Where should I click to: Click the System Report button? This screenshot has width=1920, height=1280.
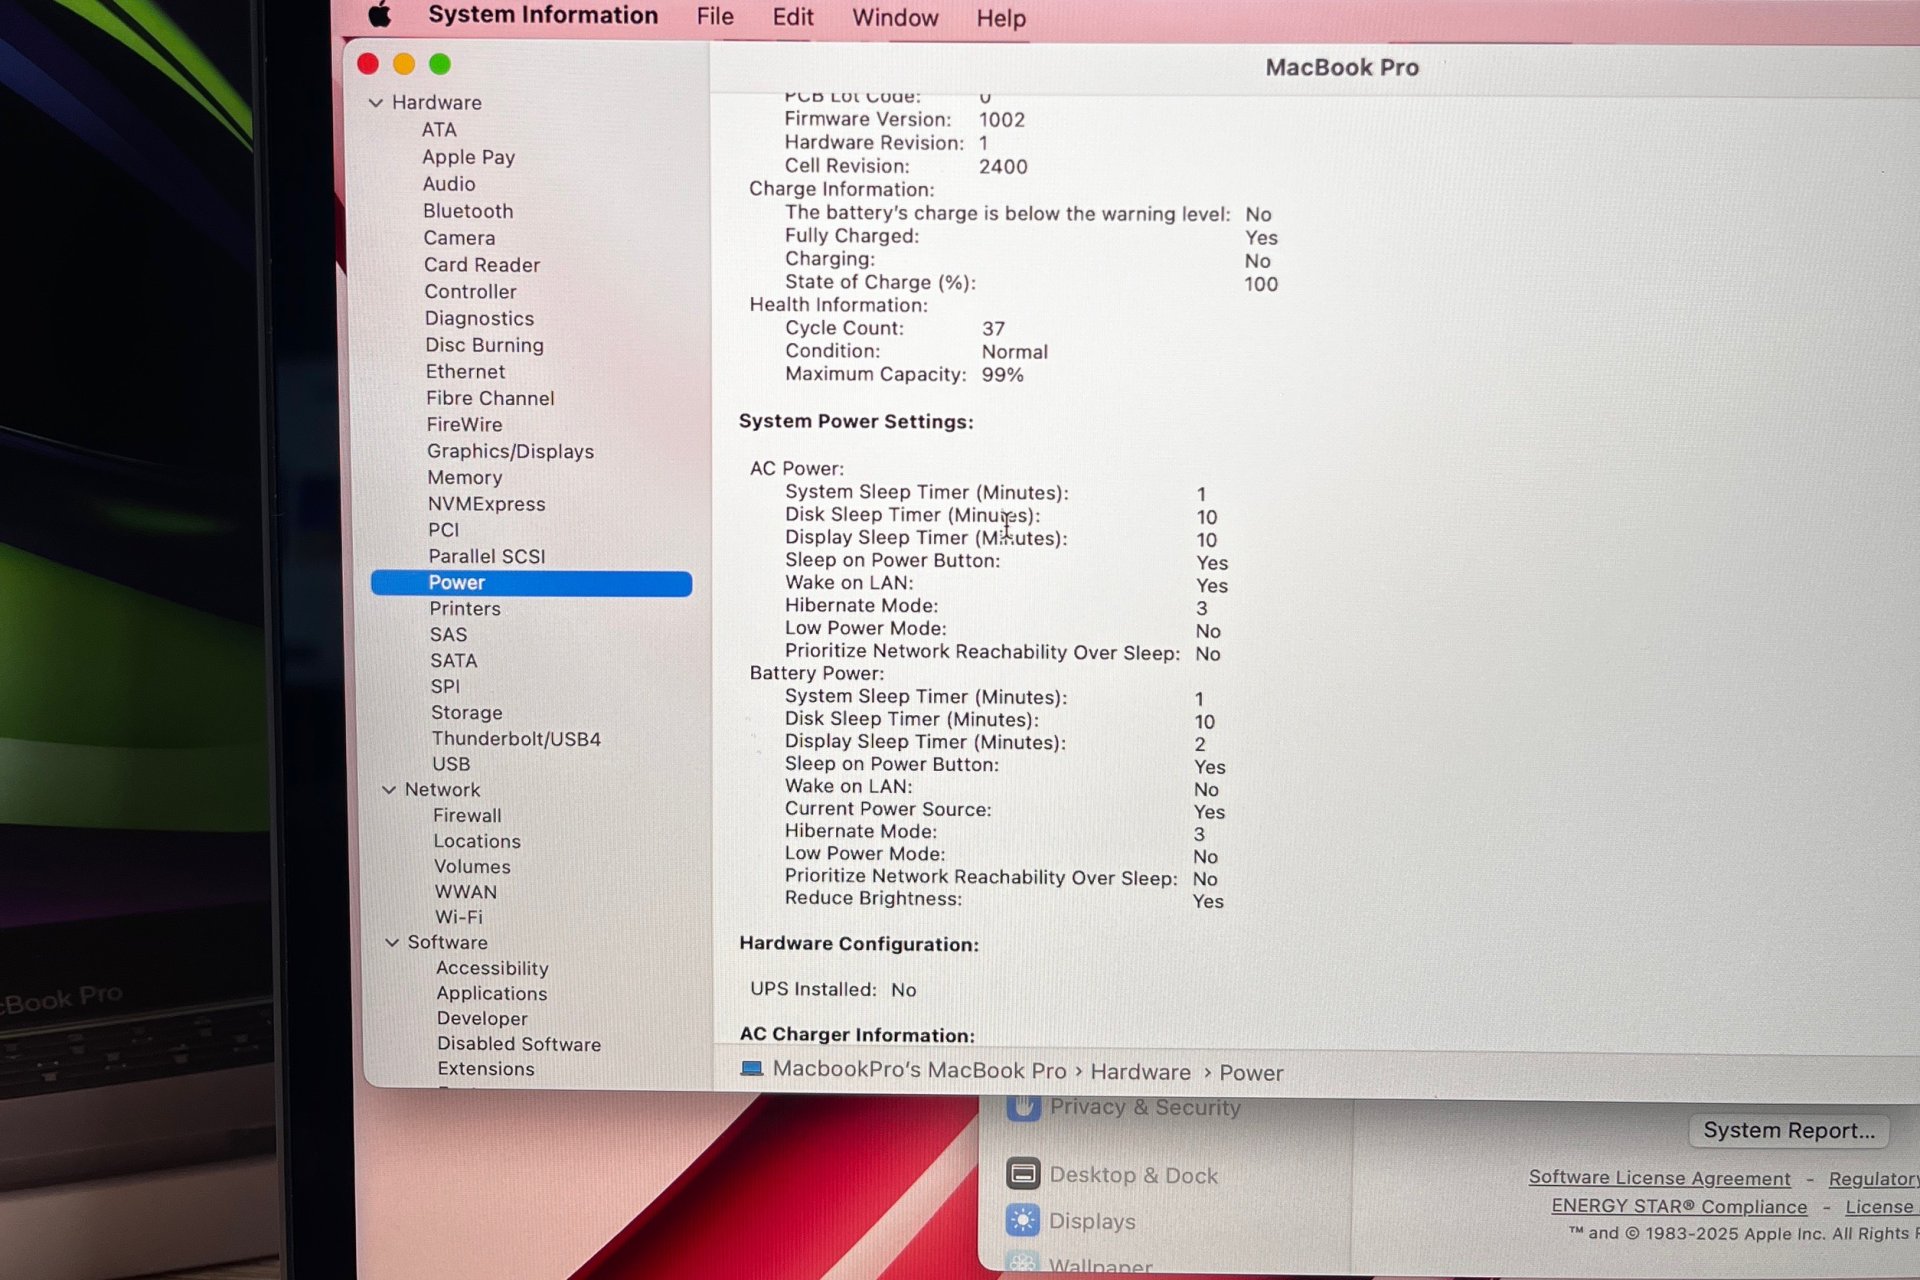pos(1789,1131)
